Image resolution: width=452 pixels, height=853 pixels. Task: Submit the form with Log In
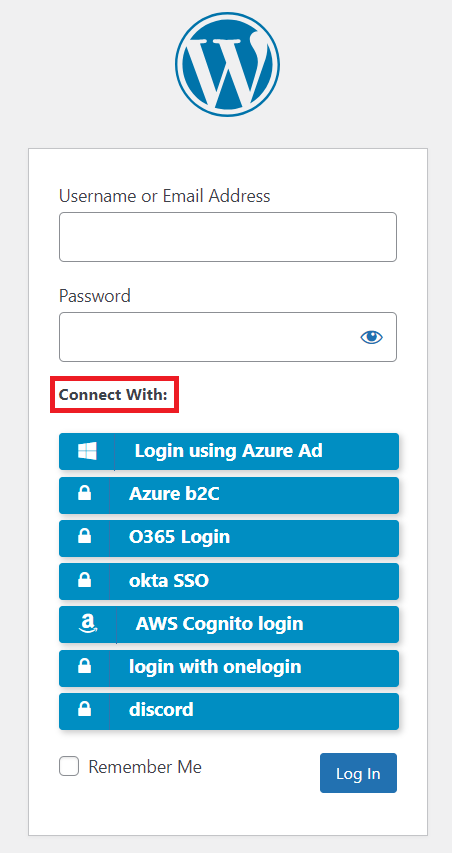358,773
